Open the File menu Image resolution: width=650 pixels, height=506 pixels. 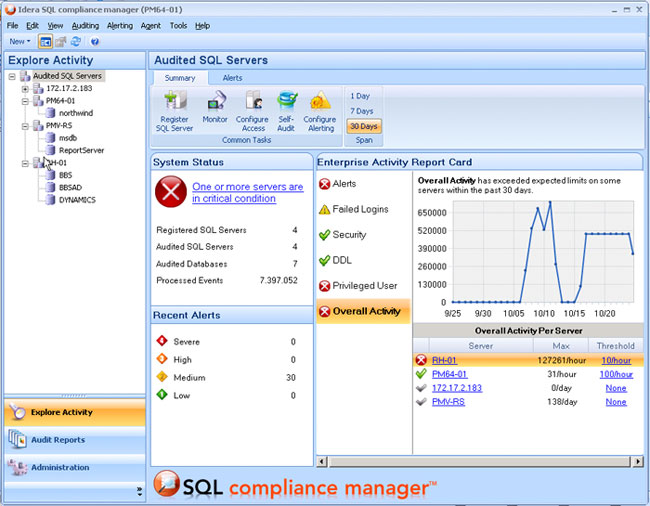coord(12,26)
